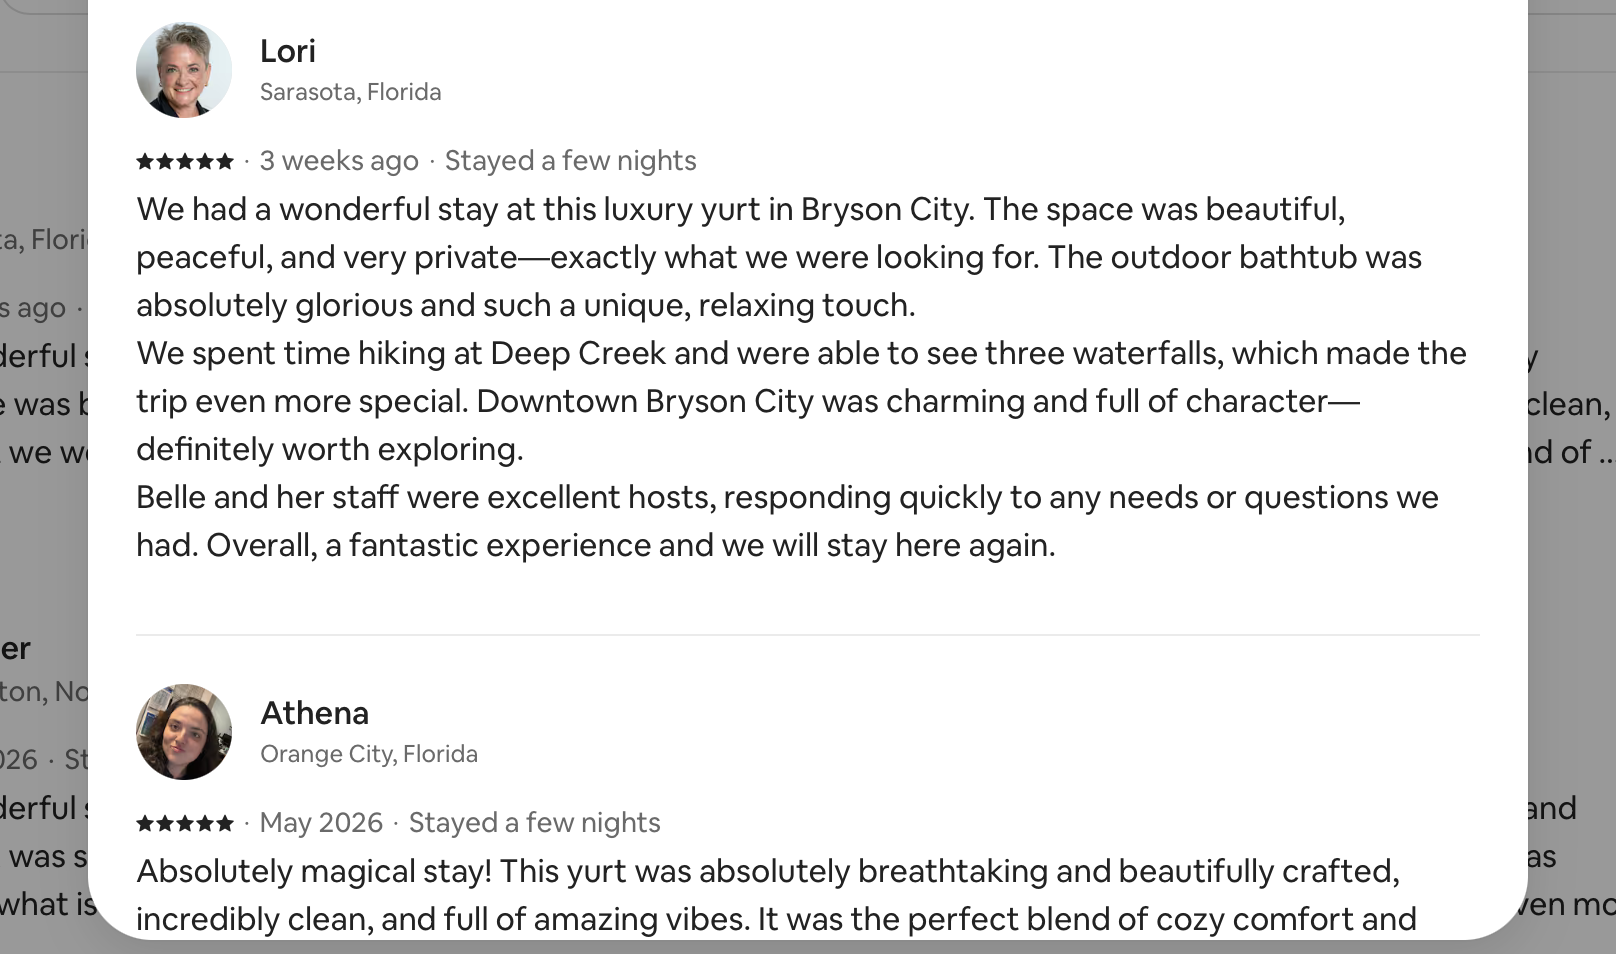Open Lori's round profile photo

pyautogui.click(x=184, y=70)
